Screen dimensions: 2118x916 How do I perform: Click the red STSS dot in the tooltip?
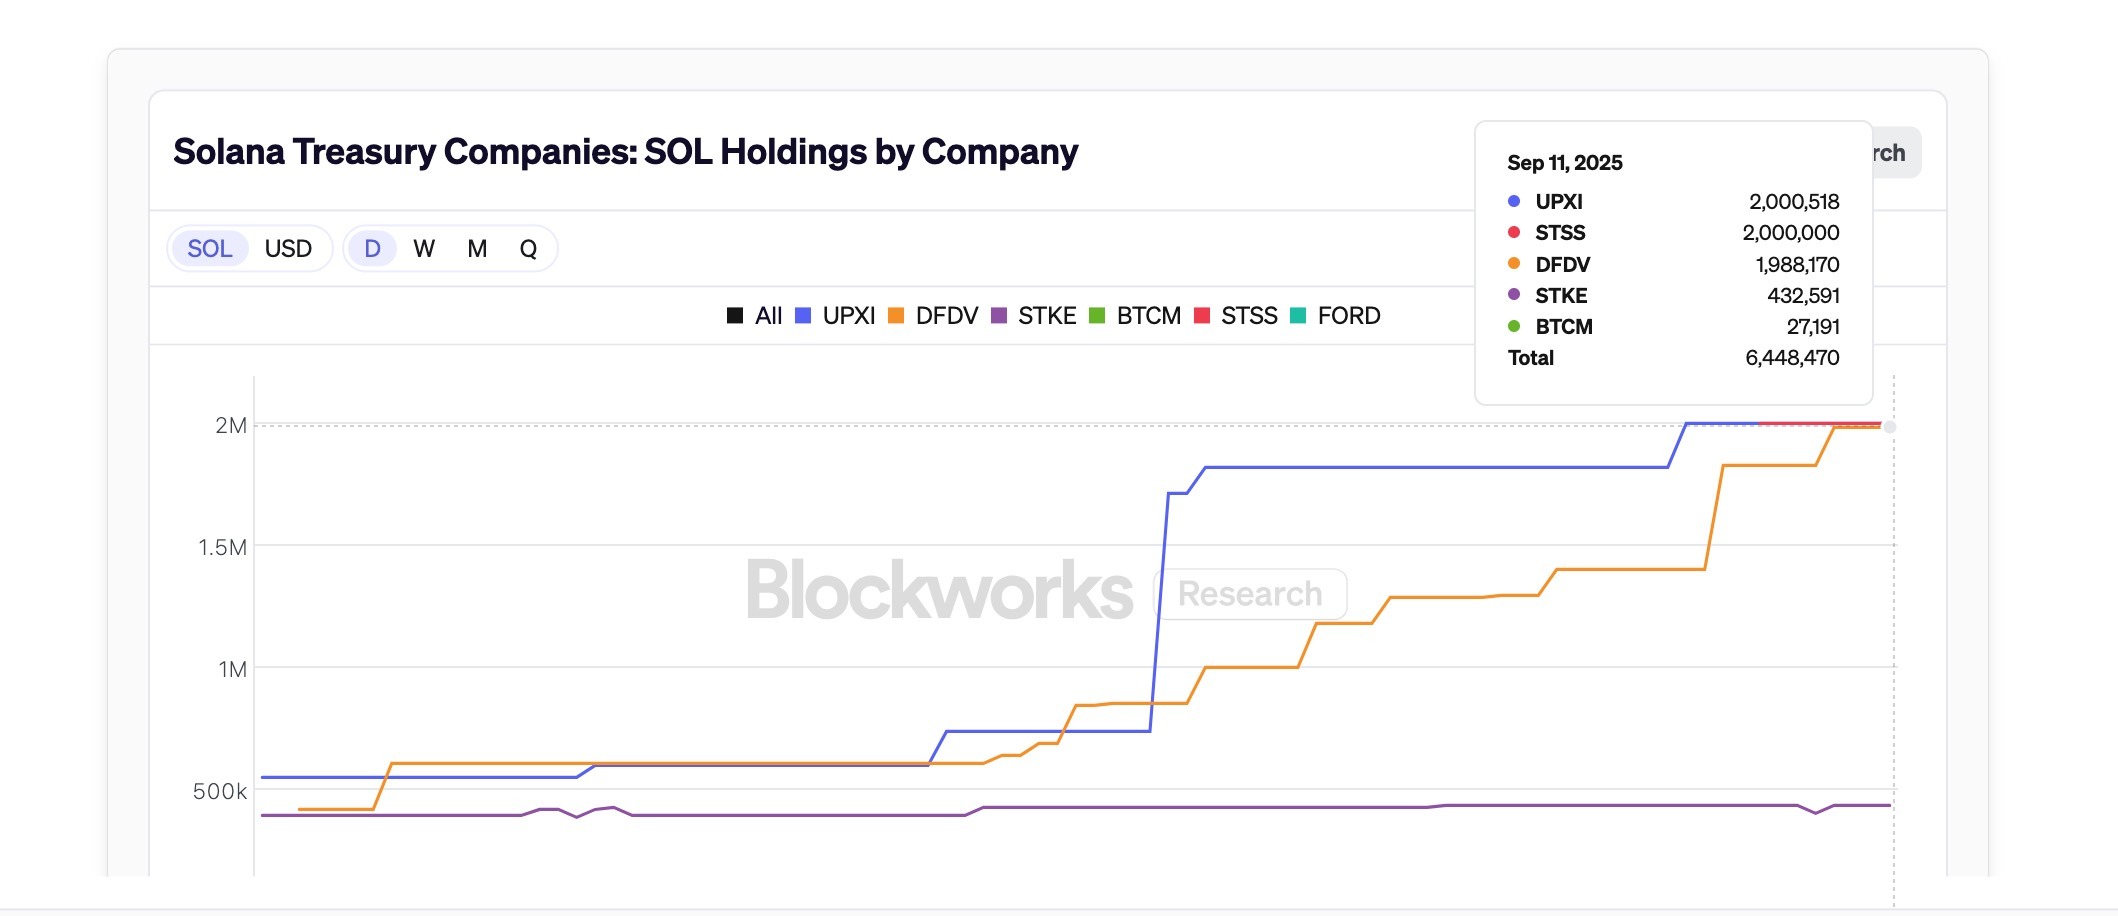1516,233
